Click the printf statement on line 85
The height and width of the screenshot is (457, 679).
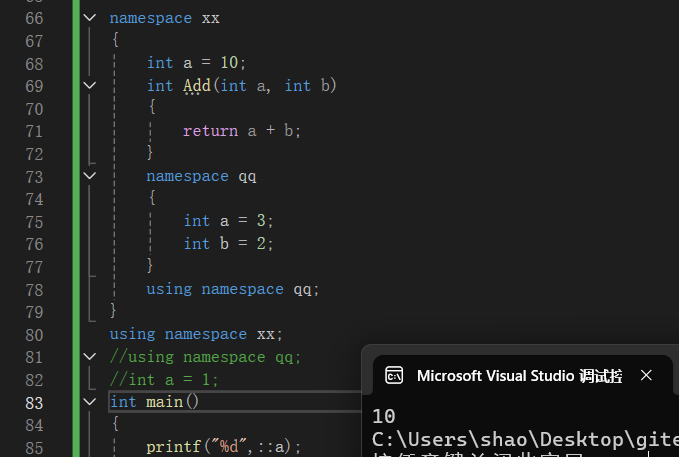223,447
